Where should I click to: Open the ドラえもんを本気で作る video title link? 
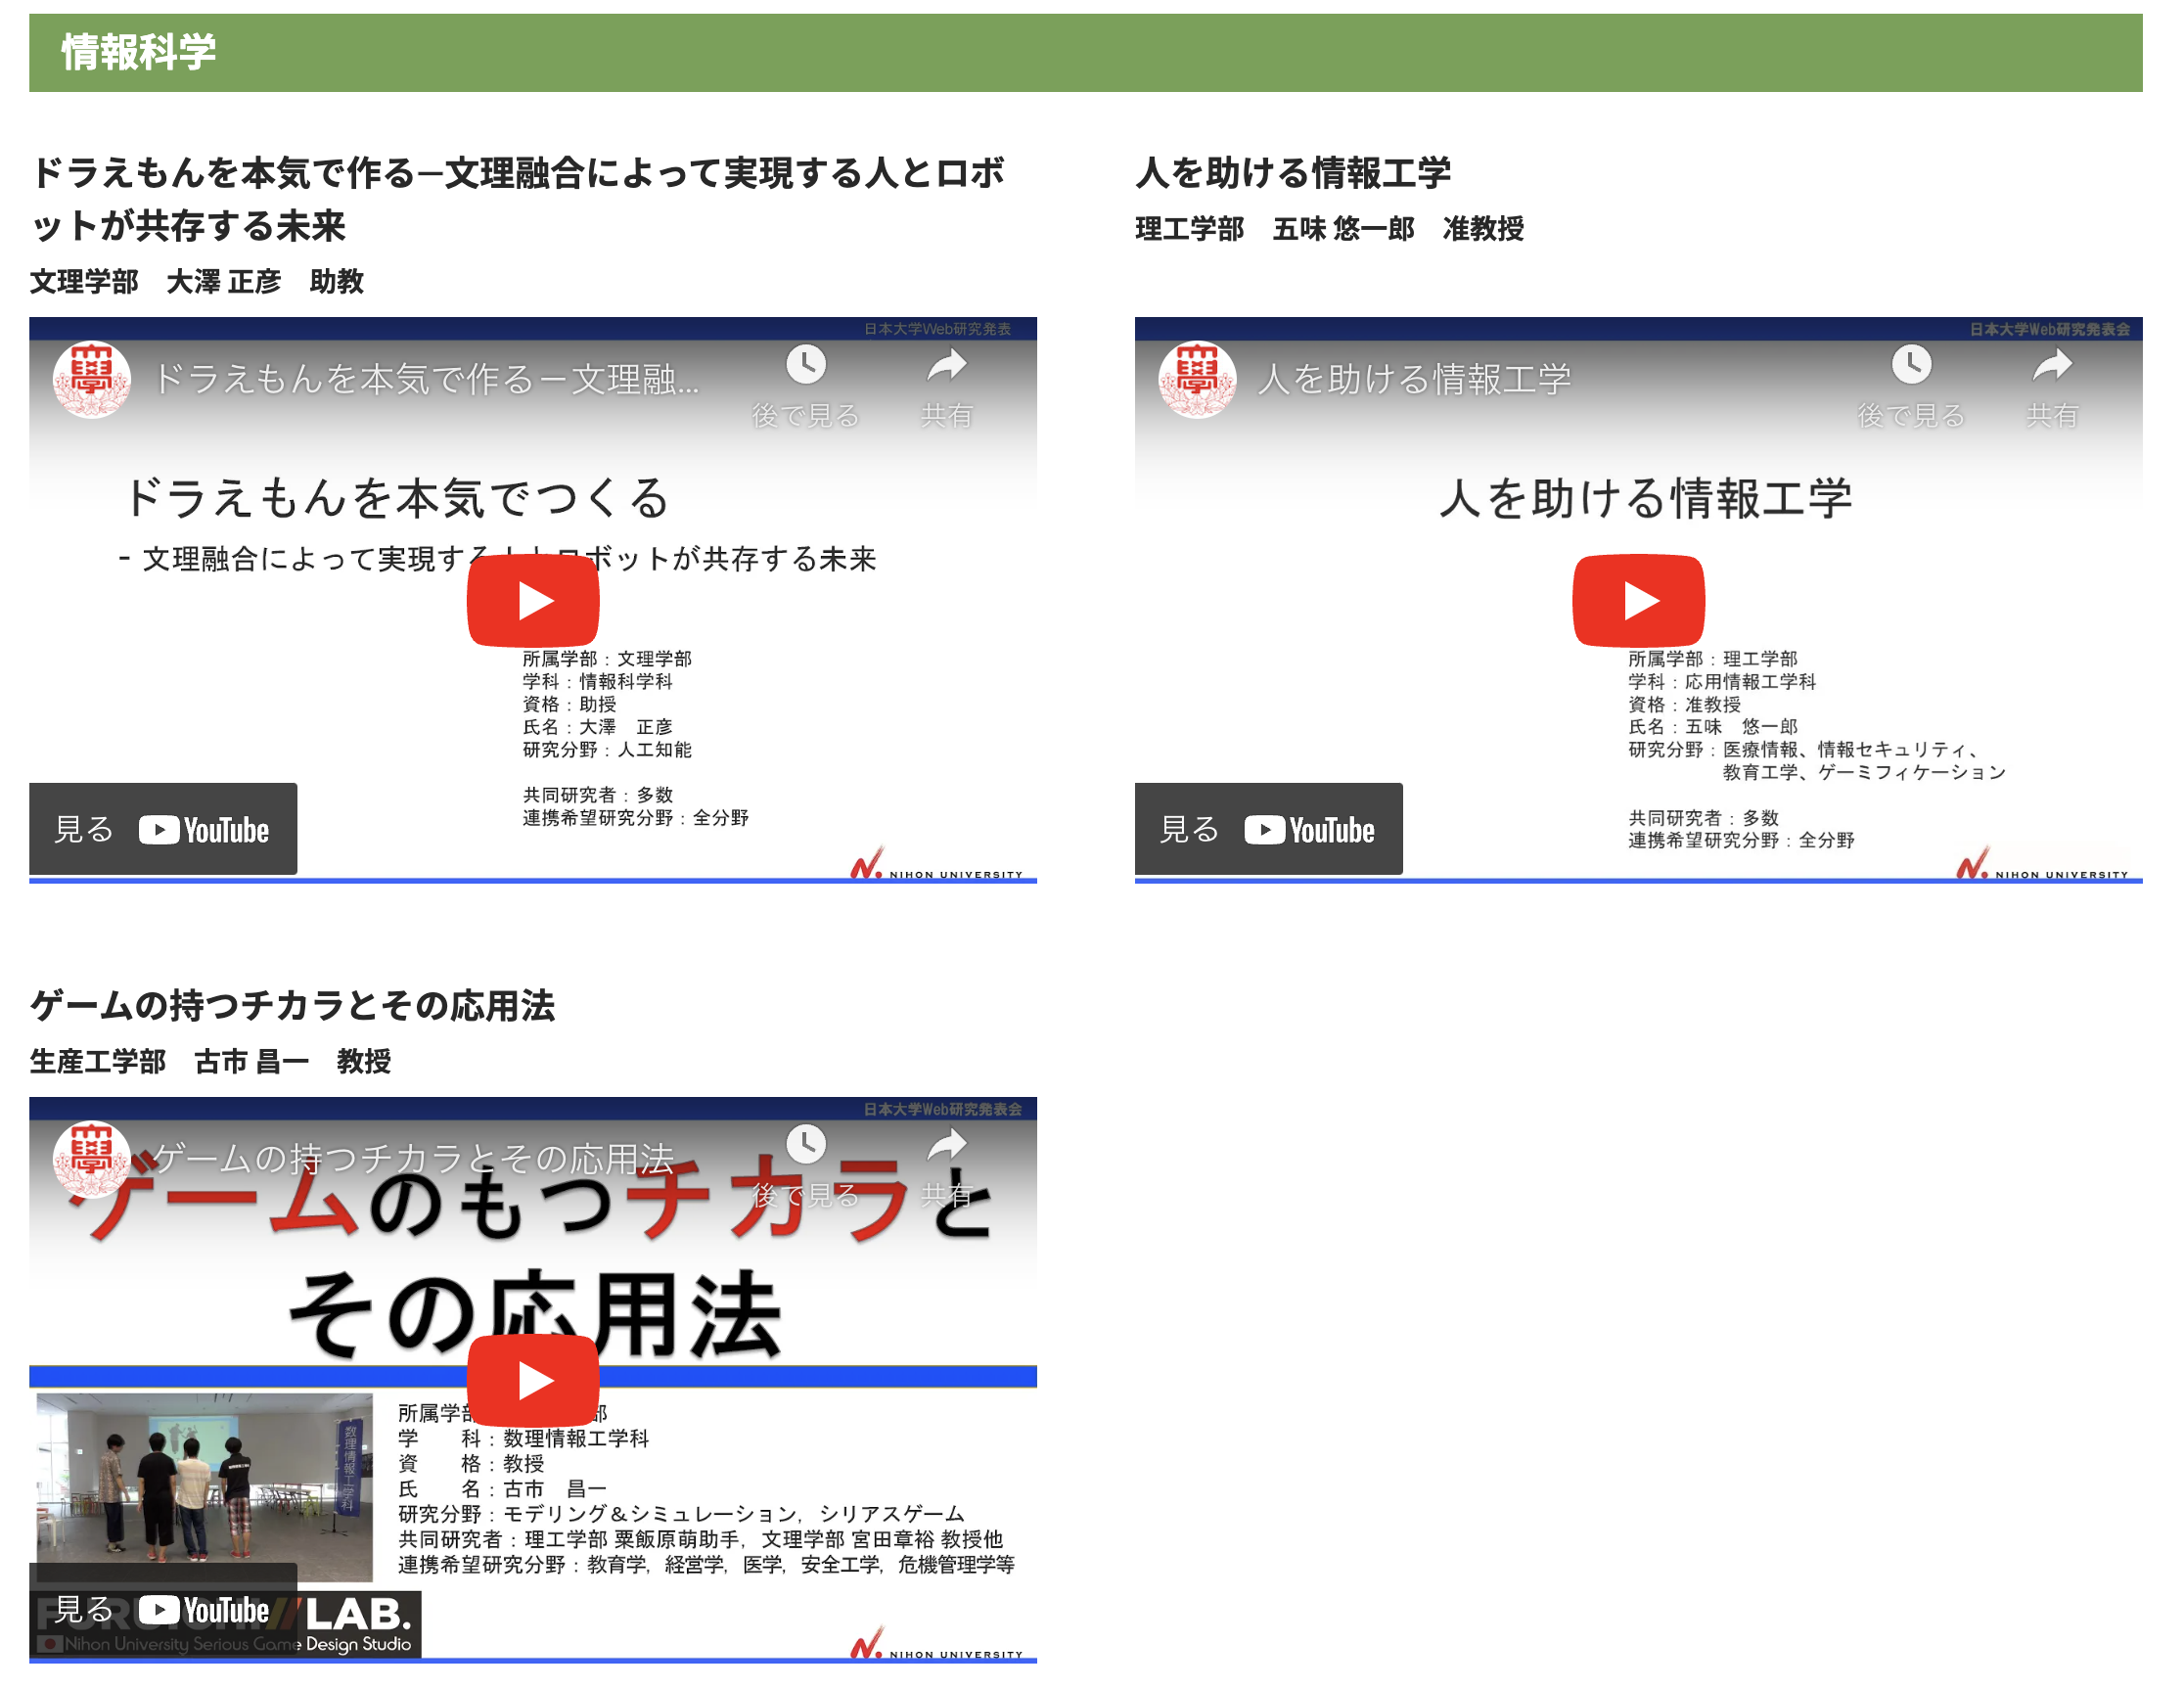point(425,379)
